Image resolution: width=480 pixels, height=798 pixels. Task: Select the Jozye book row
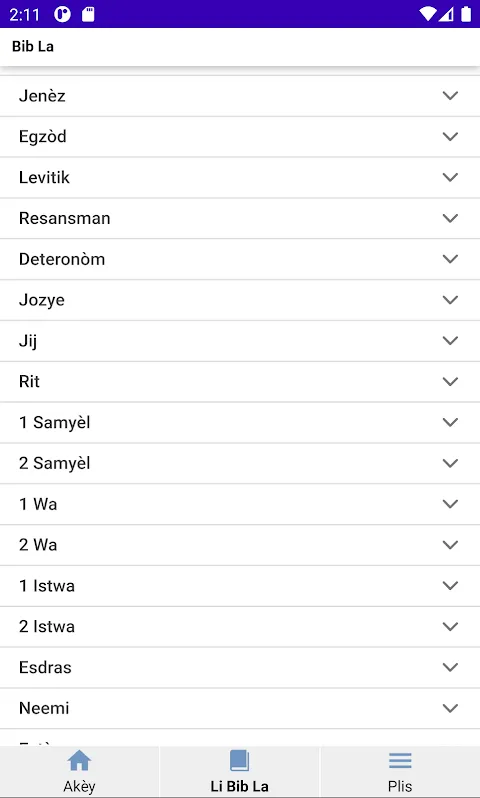coord(240,300)
